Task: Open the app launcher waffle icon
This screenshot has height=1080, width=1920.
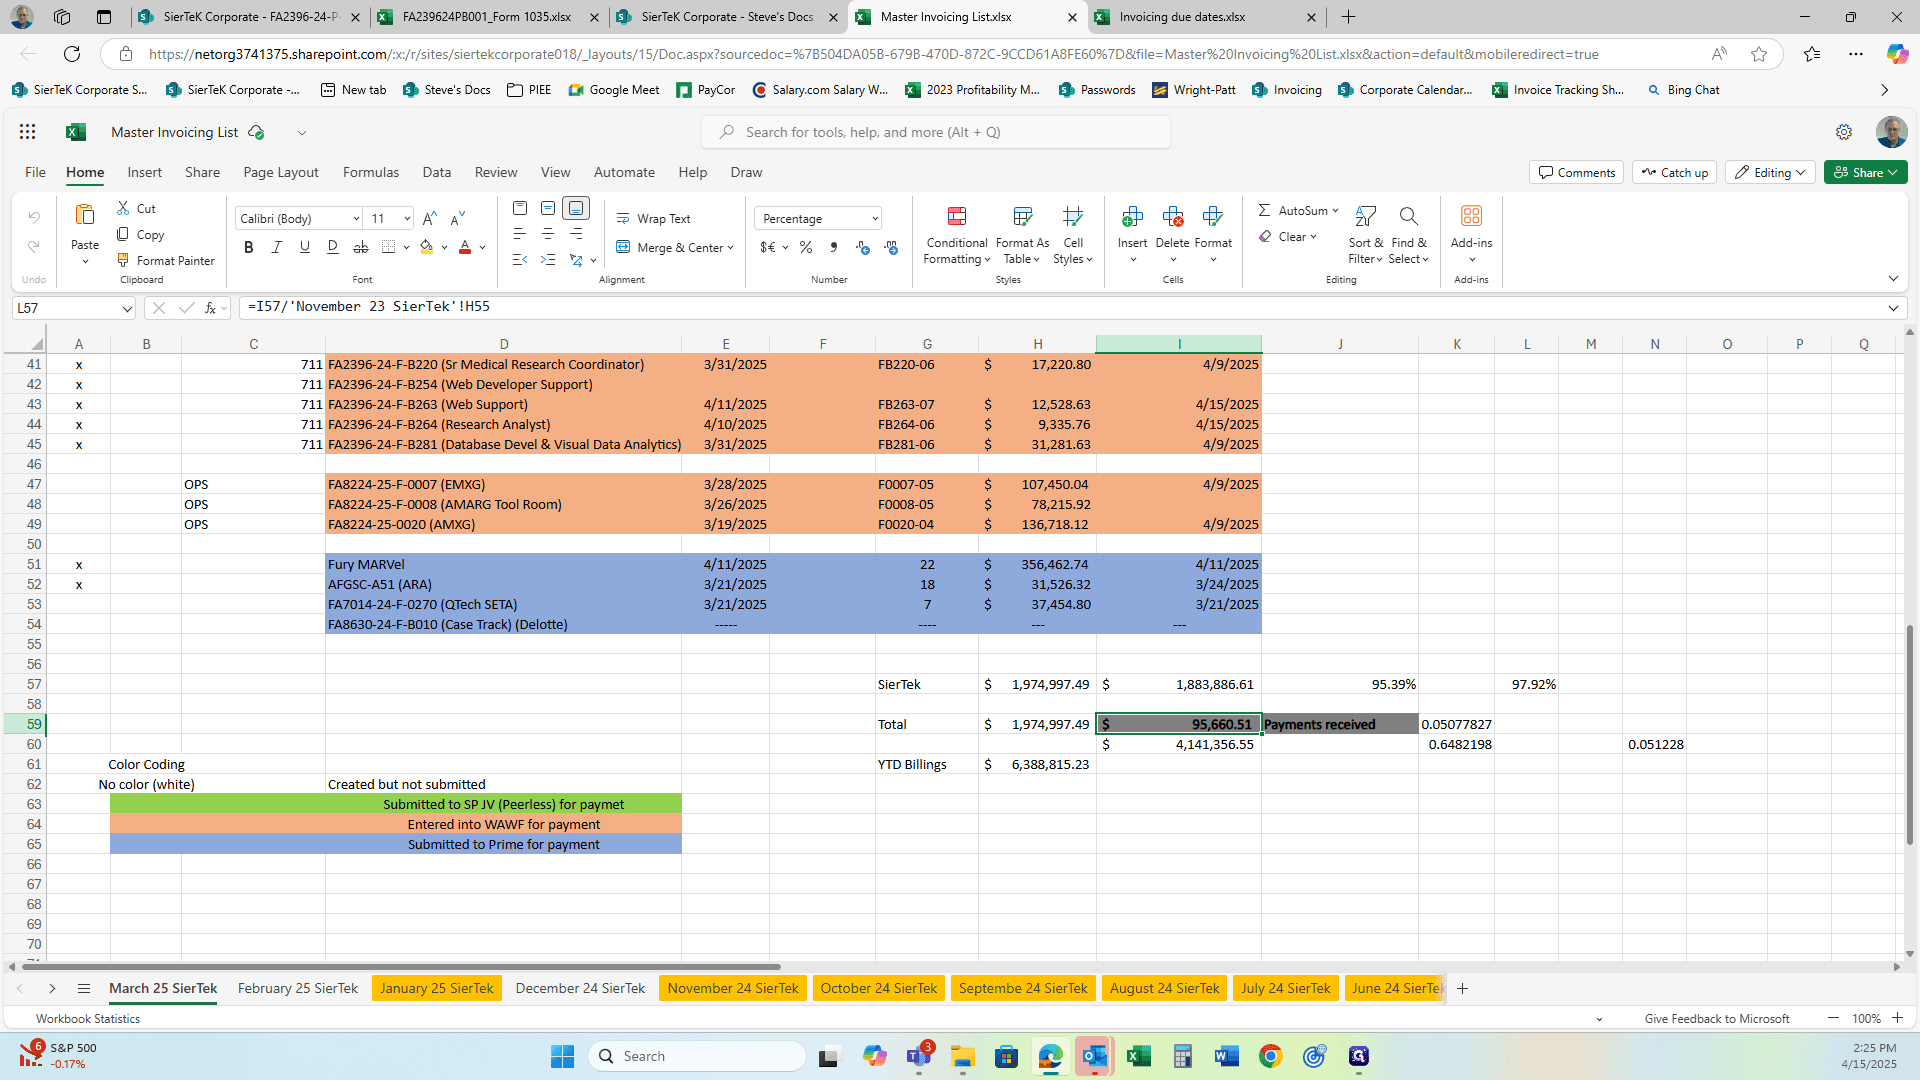Action: point(28,132)
